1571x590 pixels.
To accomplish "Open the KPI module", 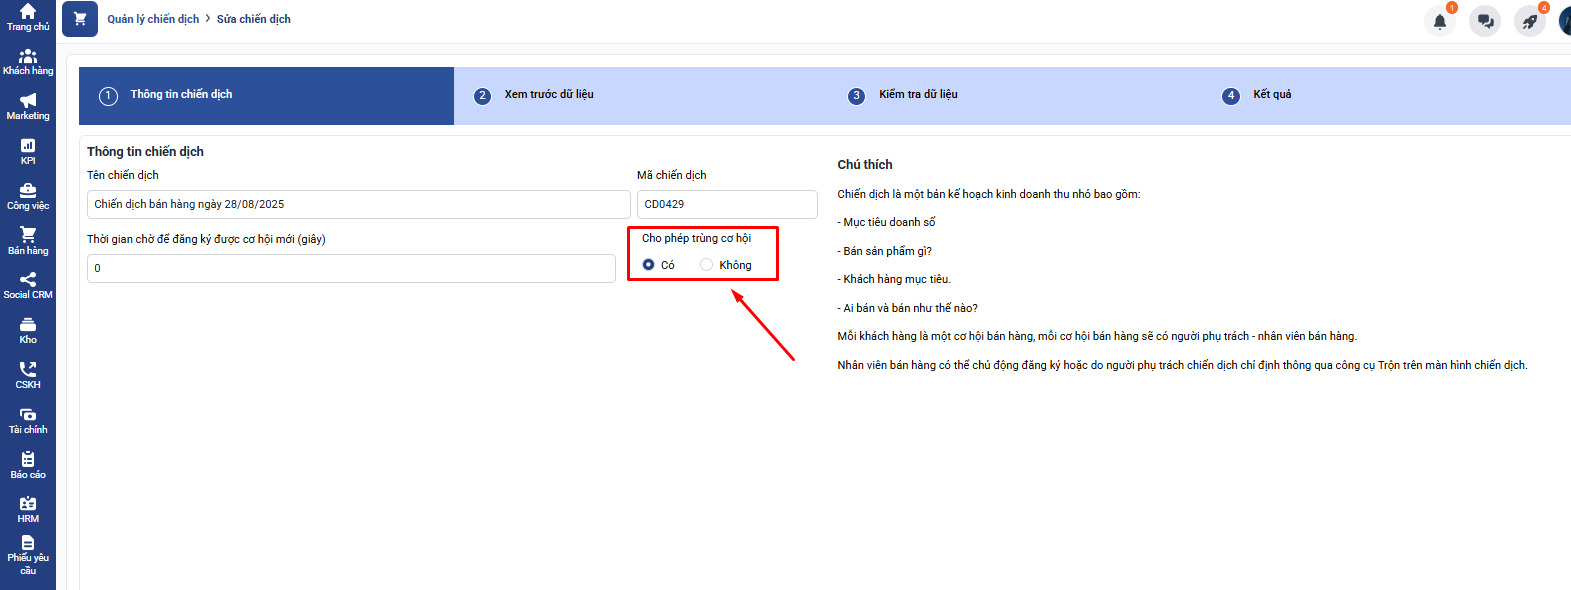I will tap(28, 152).
